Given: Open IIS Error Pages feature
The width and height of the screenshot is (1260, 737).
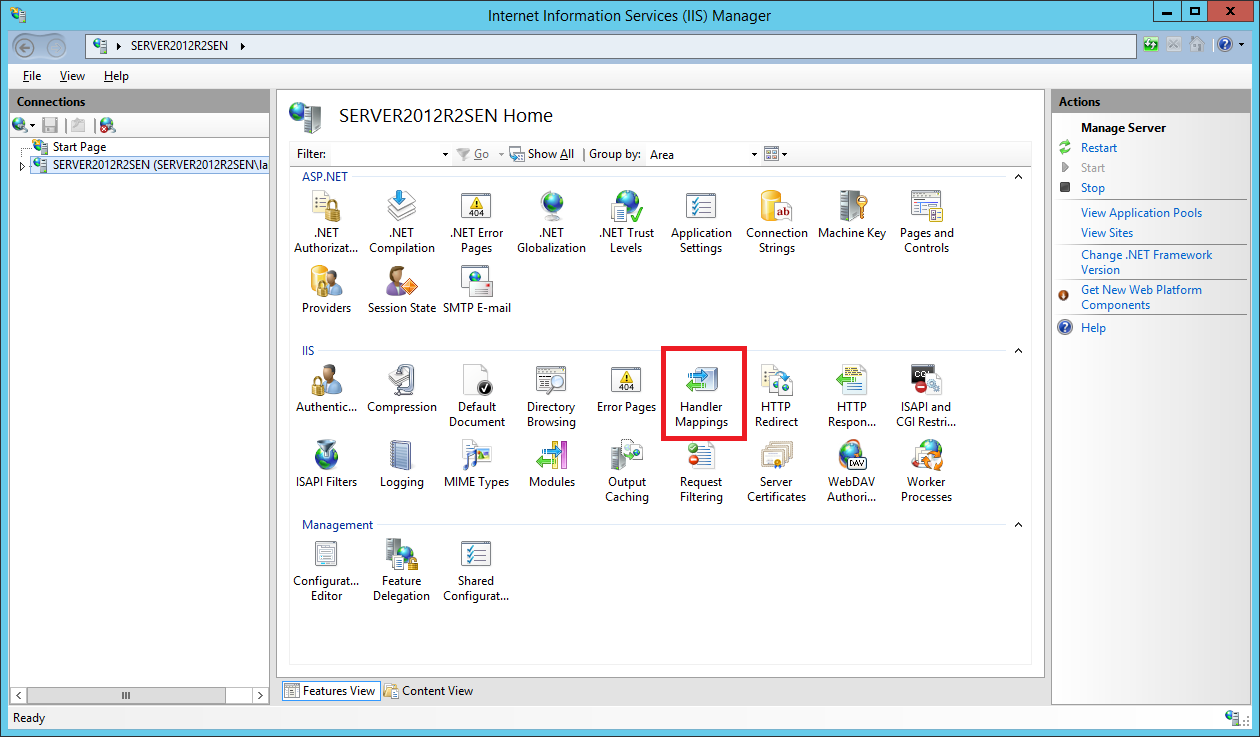Looking at the screenshot, I should click(x=626, y=389).
